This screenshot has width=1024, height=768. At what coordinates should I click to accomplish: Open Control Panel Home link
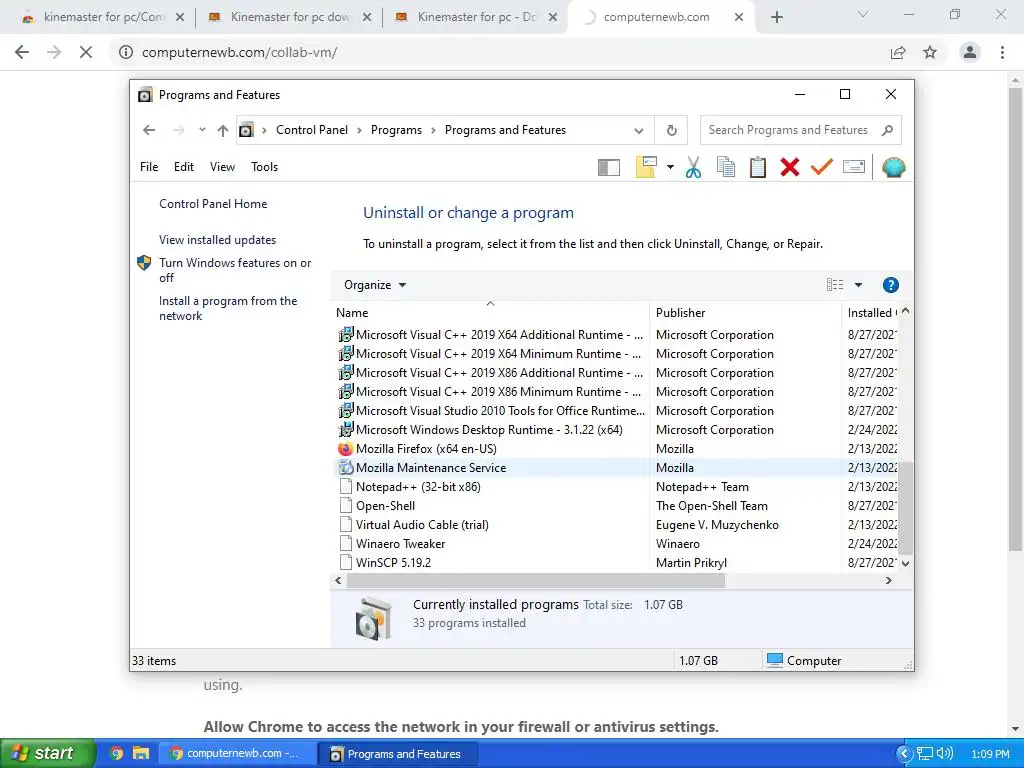click(213, 204)
